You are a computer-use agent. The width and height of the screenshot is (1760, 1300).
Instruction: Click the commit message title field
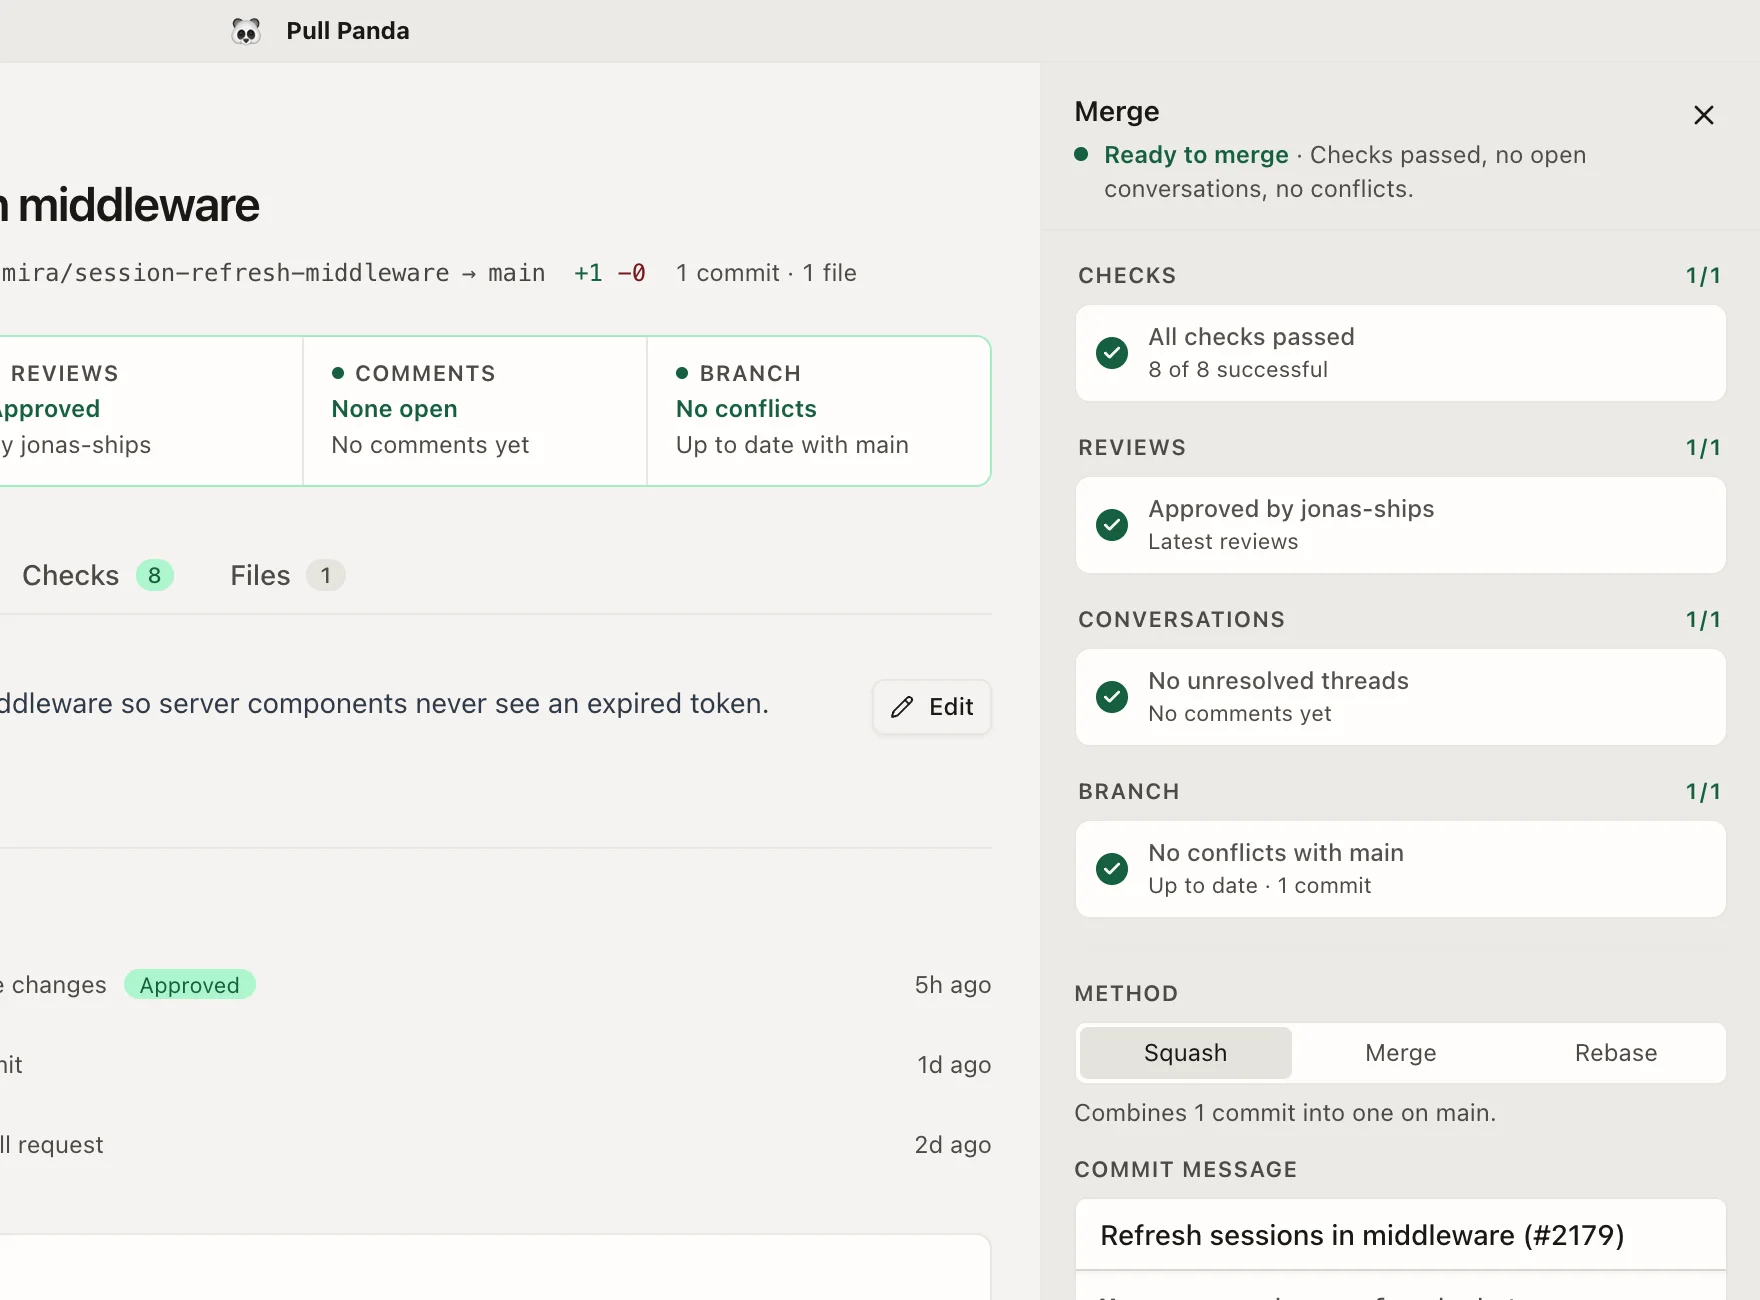(x=1401, y=1235)
